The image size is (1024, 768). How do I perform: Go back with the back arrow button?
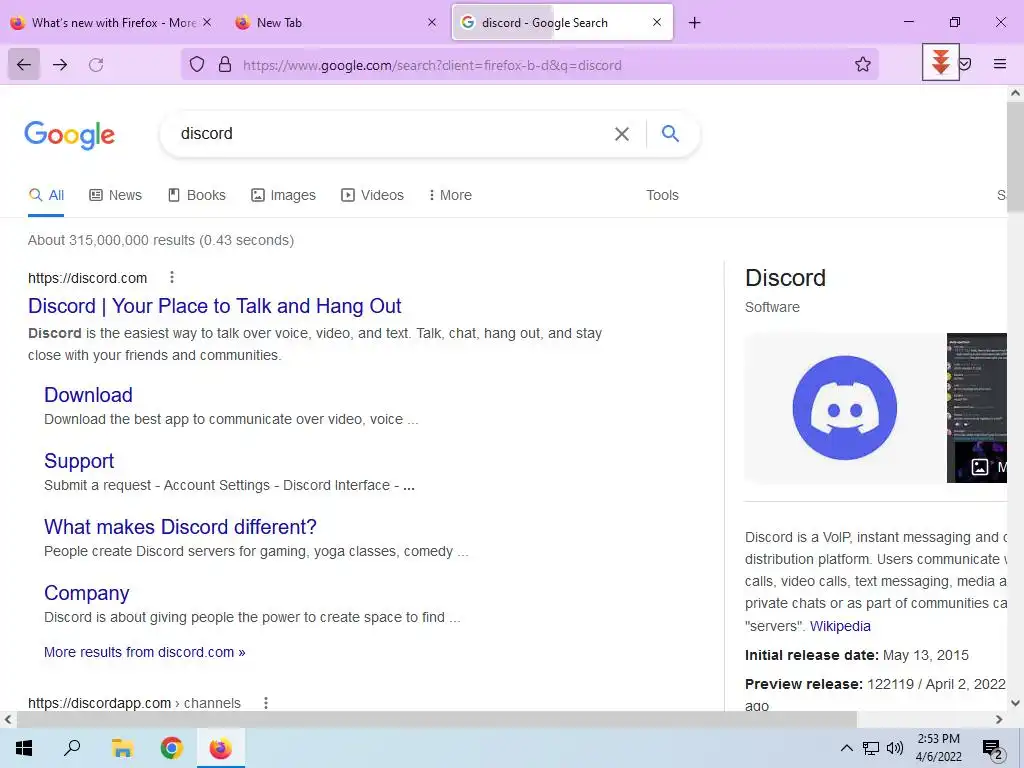point(24,64)
